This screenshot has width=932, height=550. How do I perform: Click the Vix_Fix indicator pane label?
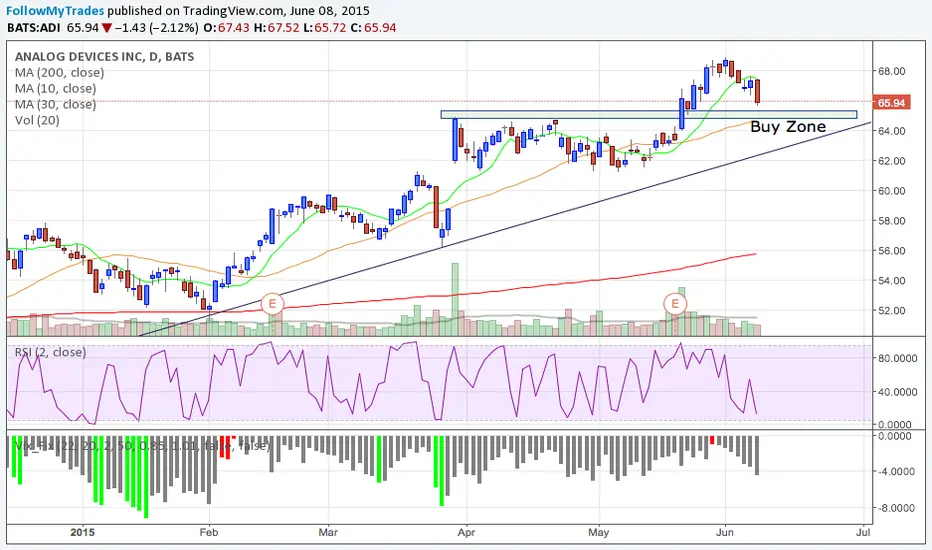[x=141, y=445]
